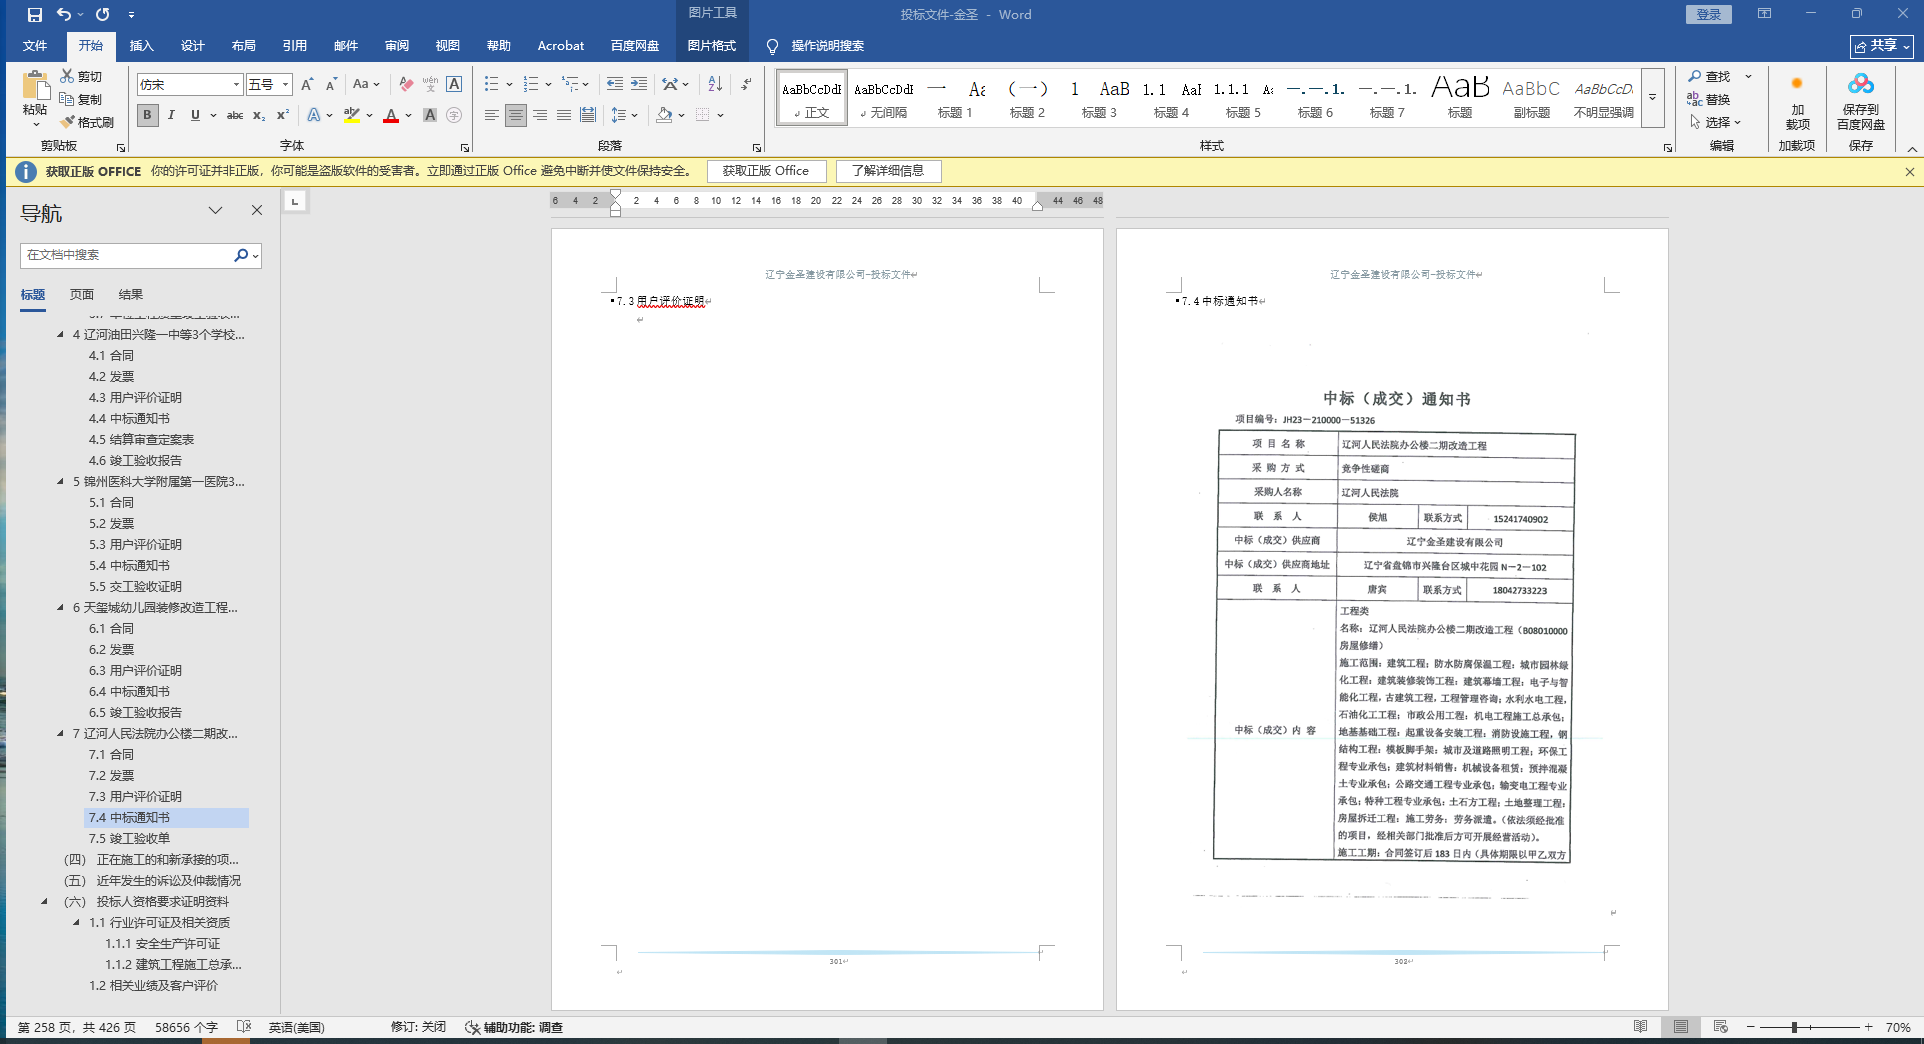Open the 插入 ribbon tab
Image resolution: width=1924 pixels, height=1044 pixels.
pyautogui.click(x=141, y=46)
